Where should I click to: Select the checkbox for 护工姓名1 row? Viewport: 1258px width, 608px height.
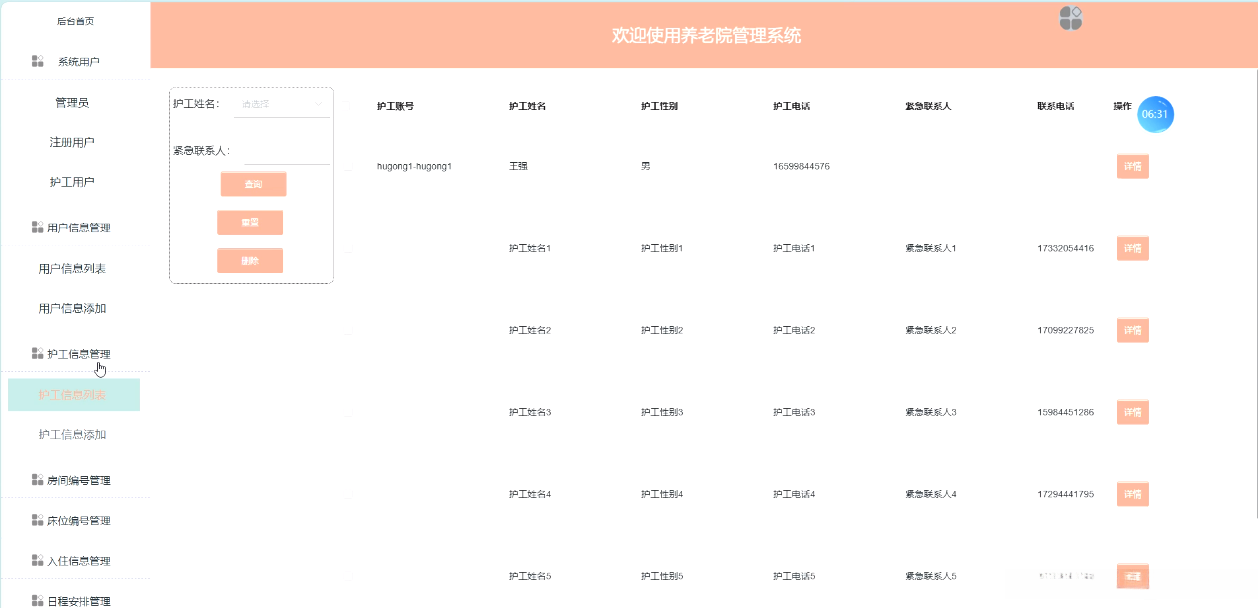348,252
